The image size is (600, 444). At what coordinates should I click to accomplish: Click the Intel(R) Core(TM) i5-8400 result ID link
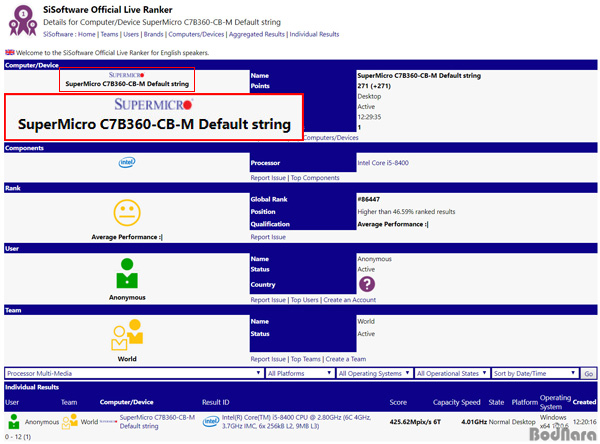click(x=296, y=421)
